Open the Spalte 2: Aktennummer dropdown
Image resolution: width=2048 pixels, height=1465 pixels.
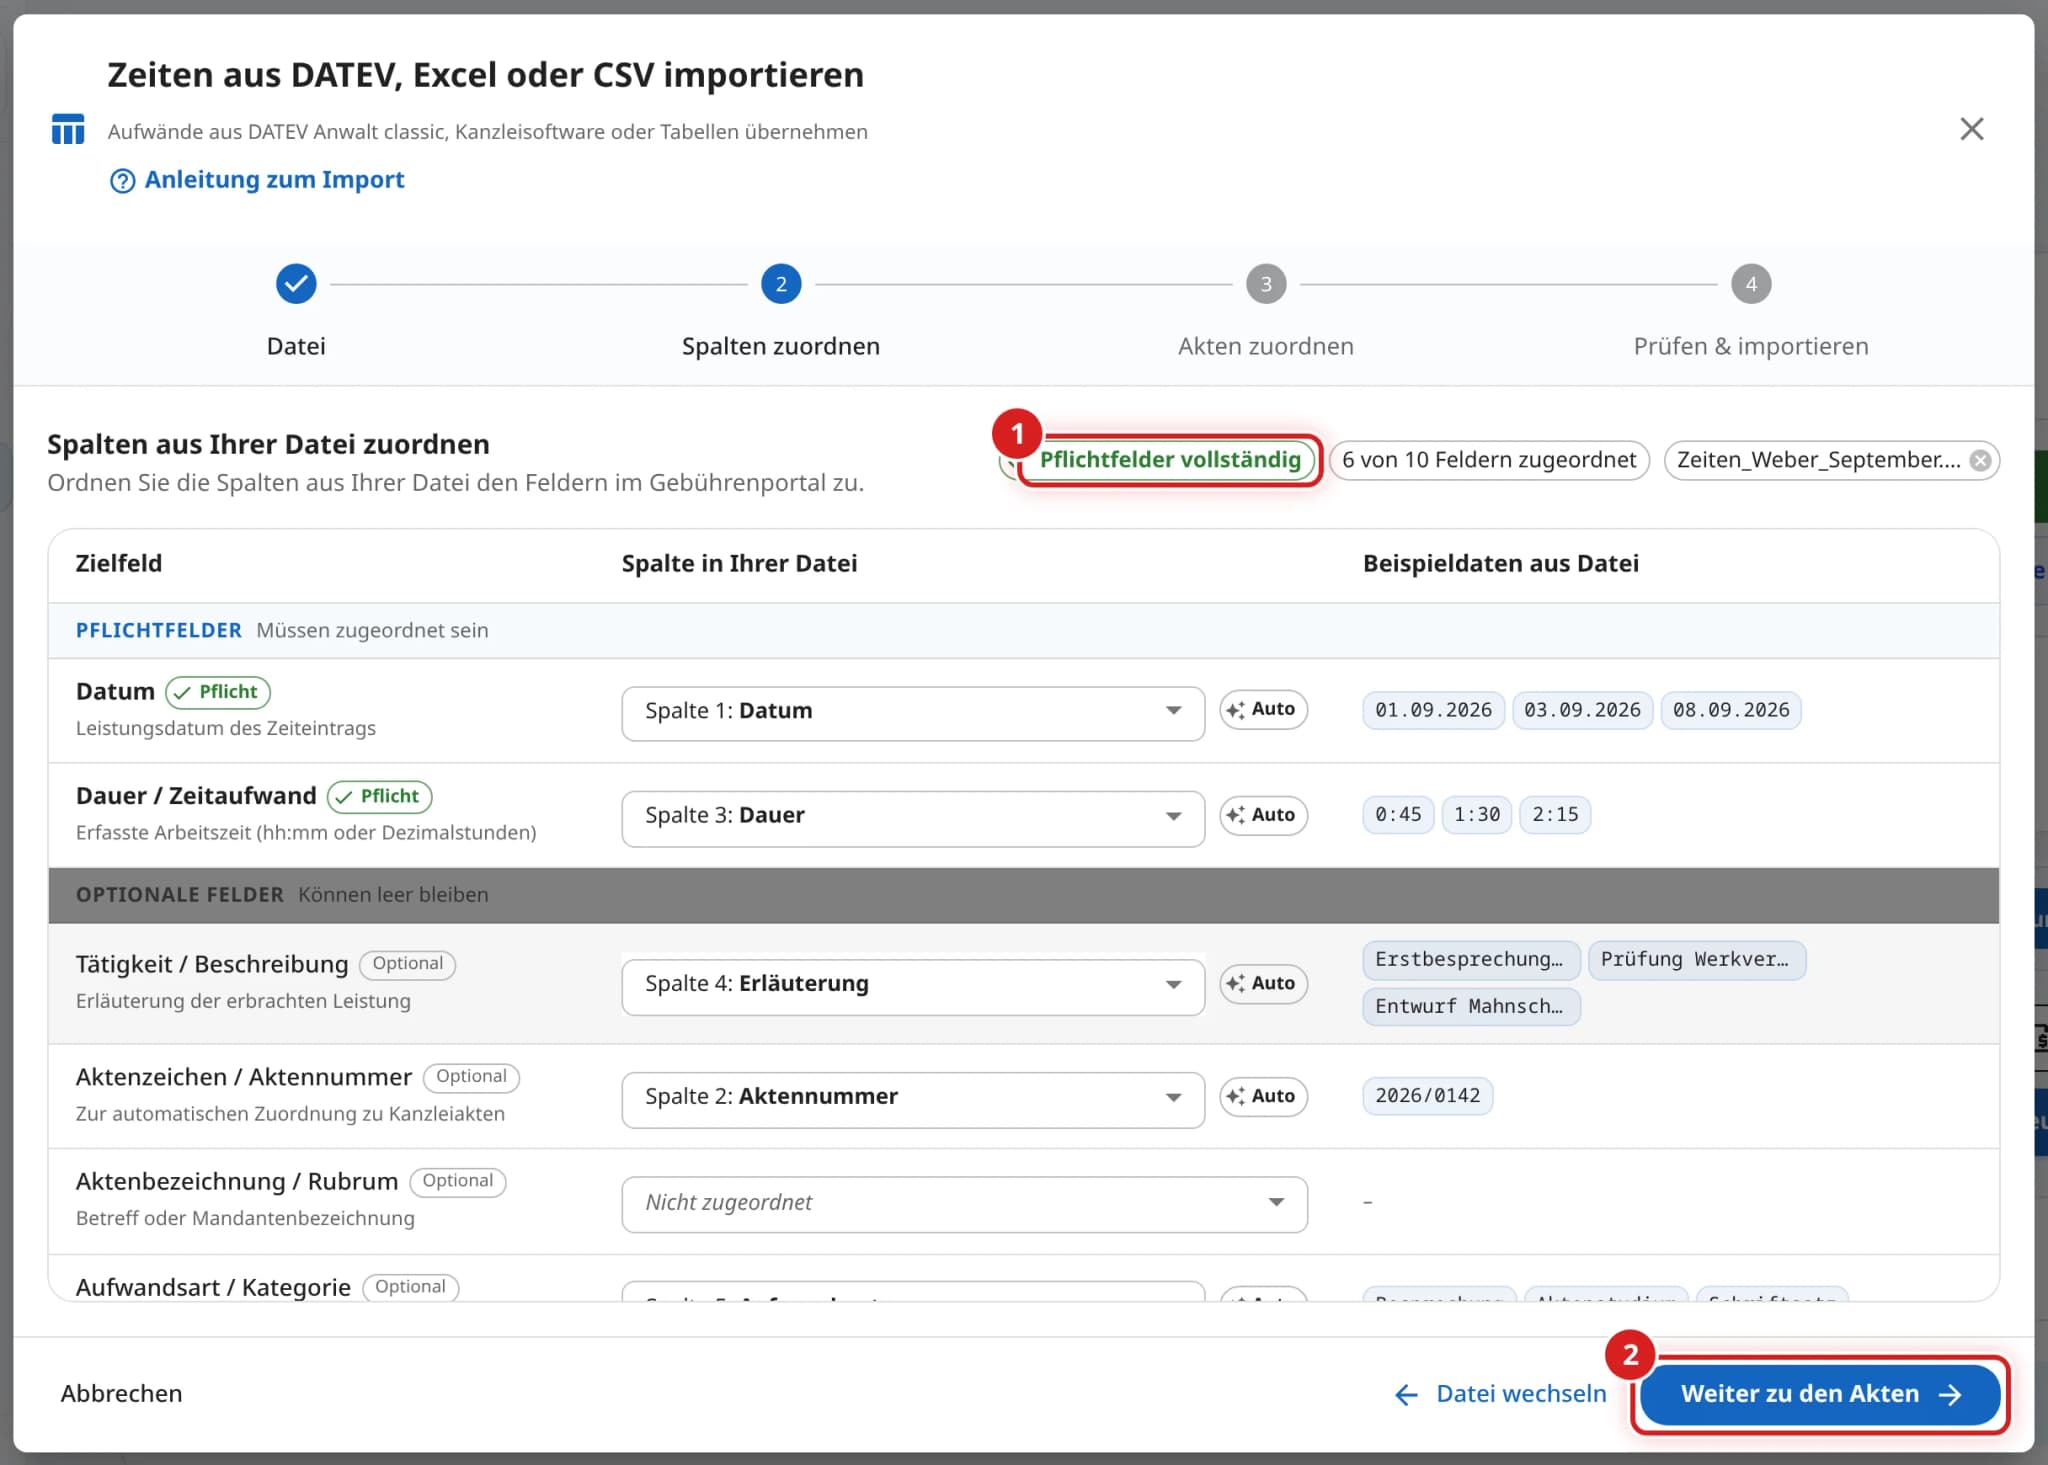click(x=912, y=1099)
